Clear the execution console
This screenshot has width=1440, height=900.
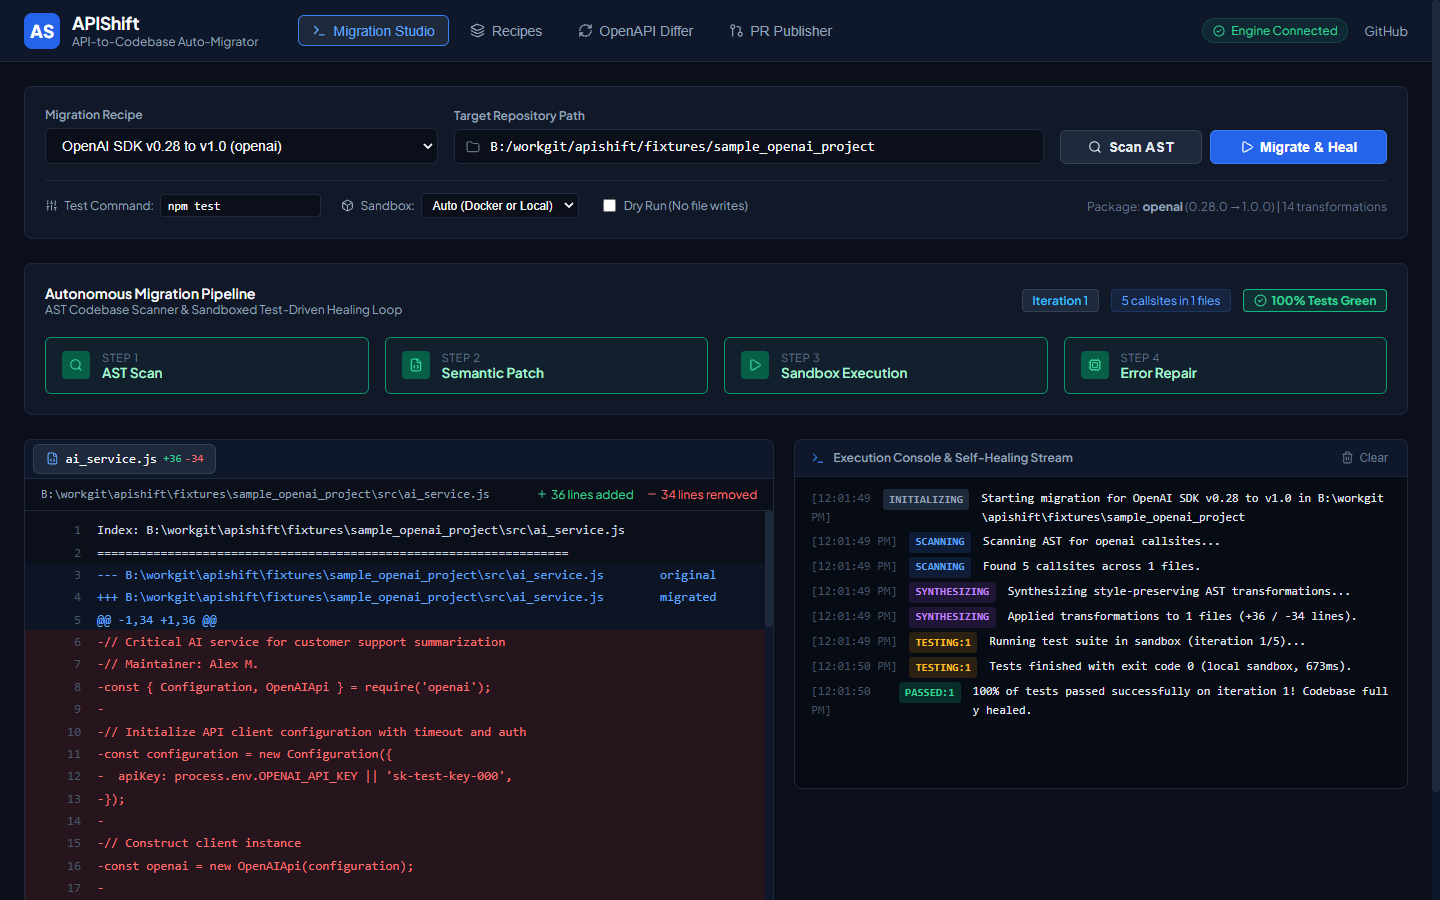(x=1365, y=458)
